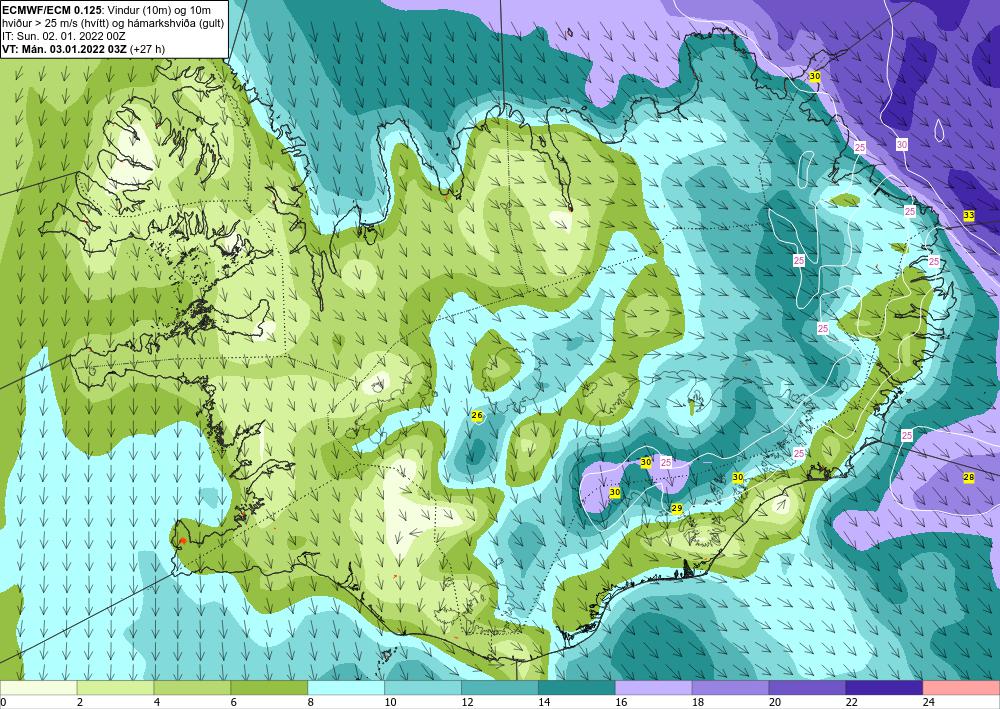
Task: Pick the legend swatch between 18 and 20
Action: point(730,688)
